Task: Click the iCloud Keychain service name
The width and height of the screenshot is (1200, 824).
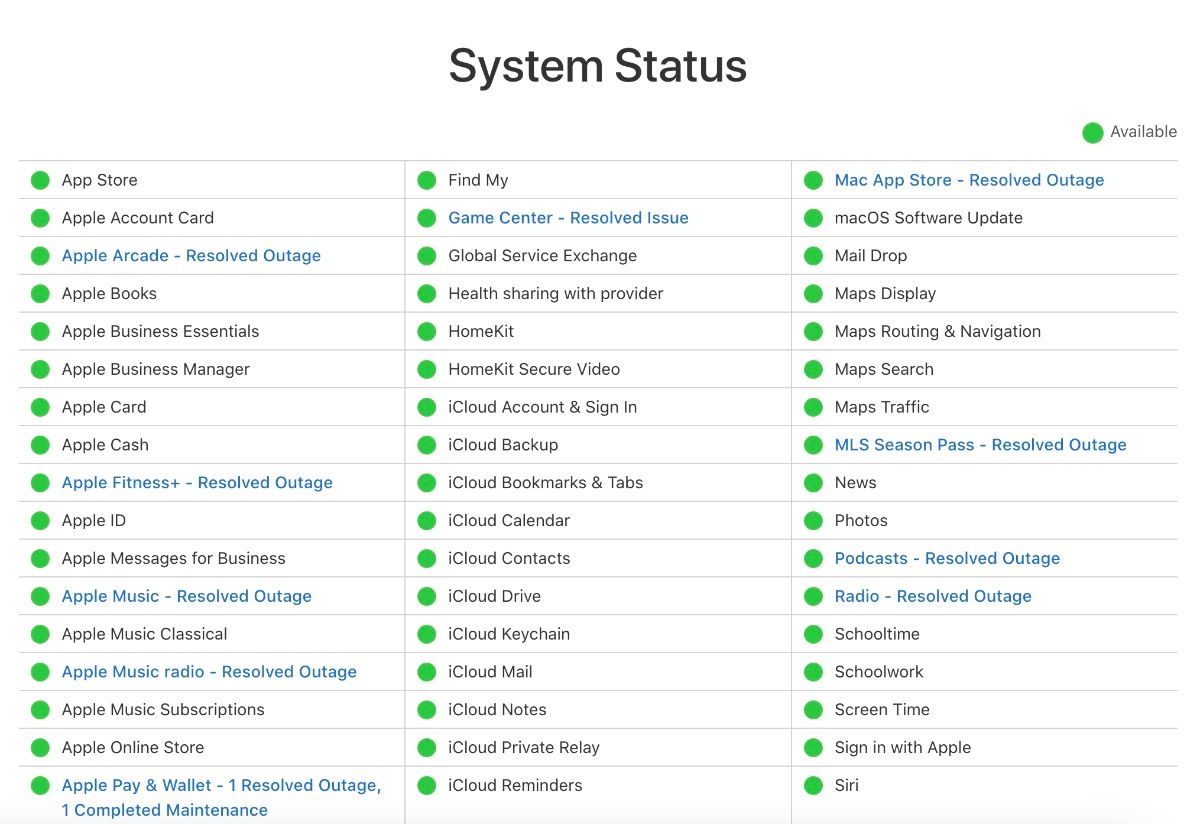Action: [x=509, y=634]
